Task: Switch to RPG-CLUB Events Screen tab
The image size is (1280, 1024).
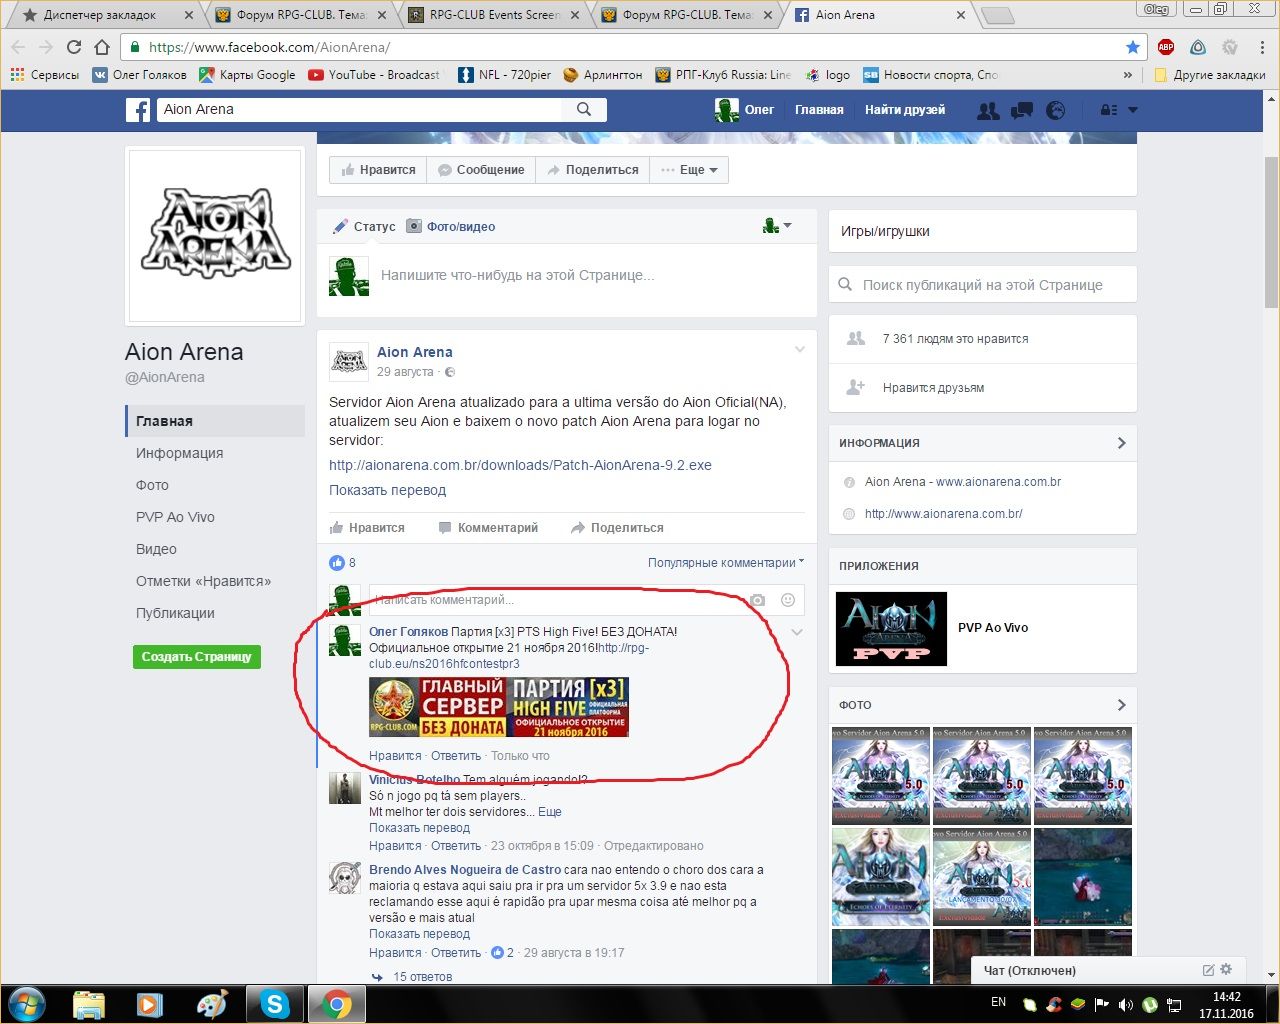Action: point(495,15)
